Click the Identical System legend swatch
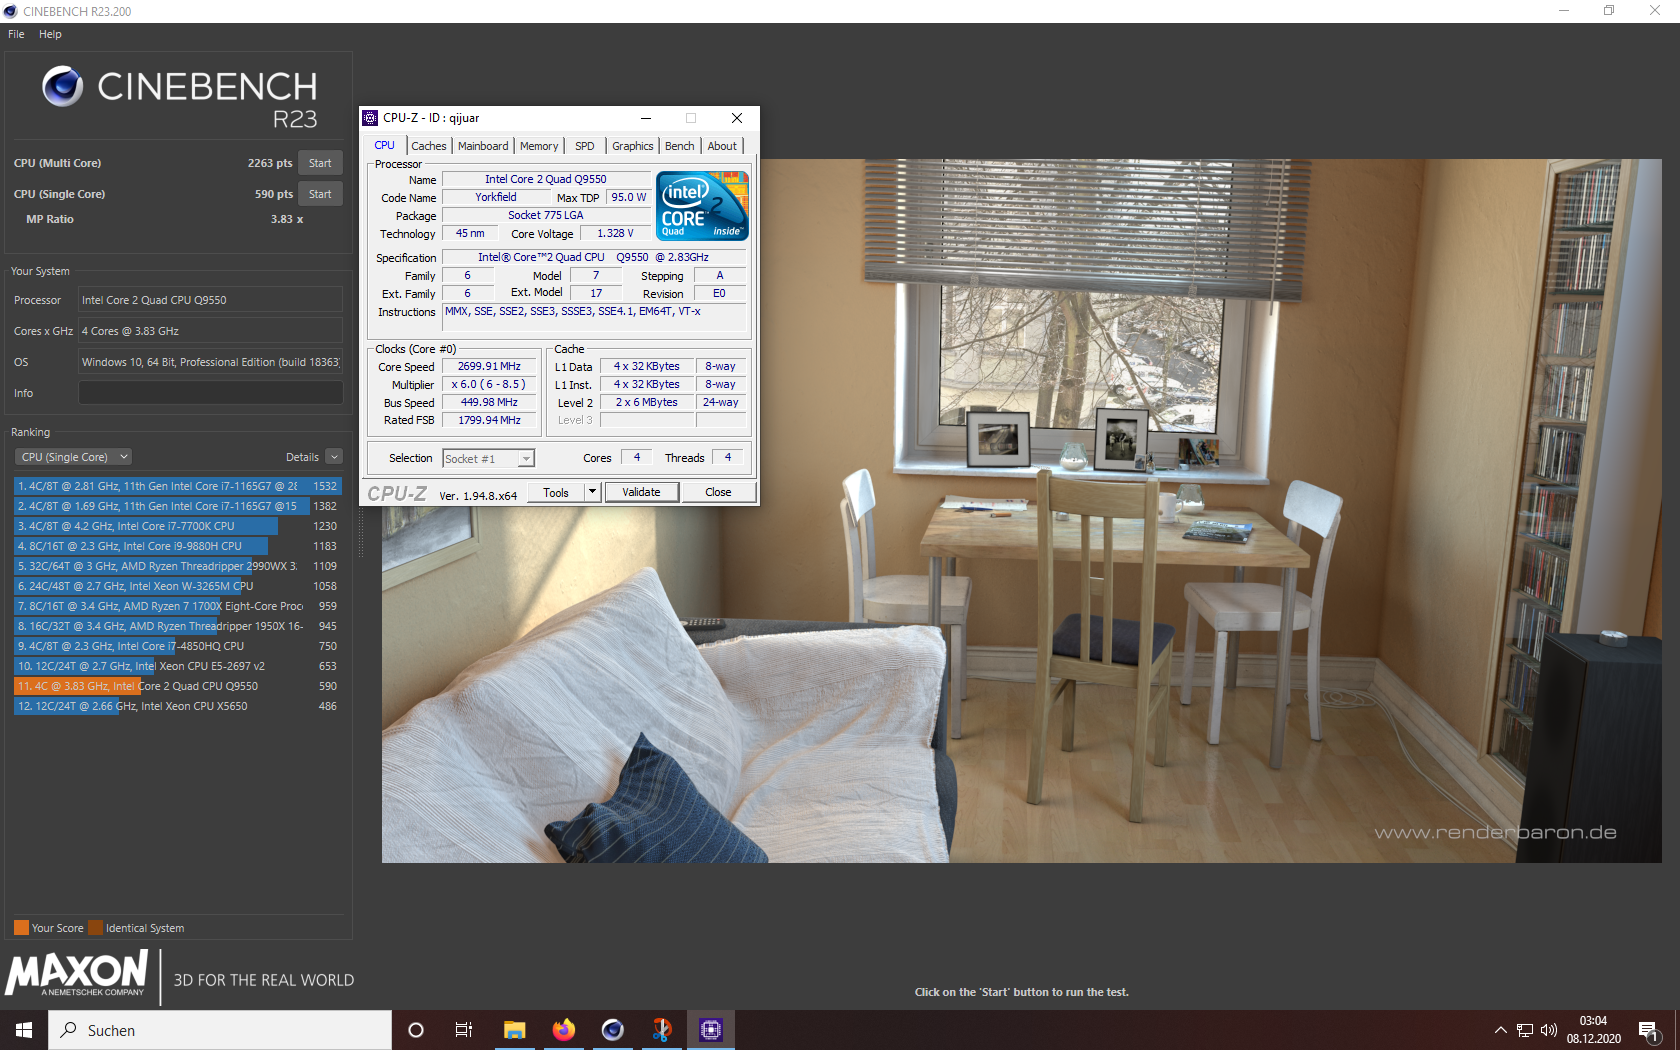Image resolution: width=1680 pixels, height=1050 pixels. [95, 927]
